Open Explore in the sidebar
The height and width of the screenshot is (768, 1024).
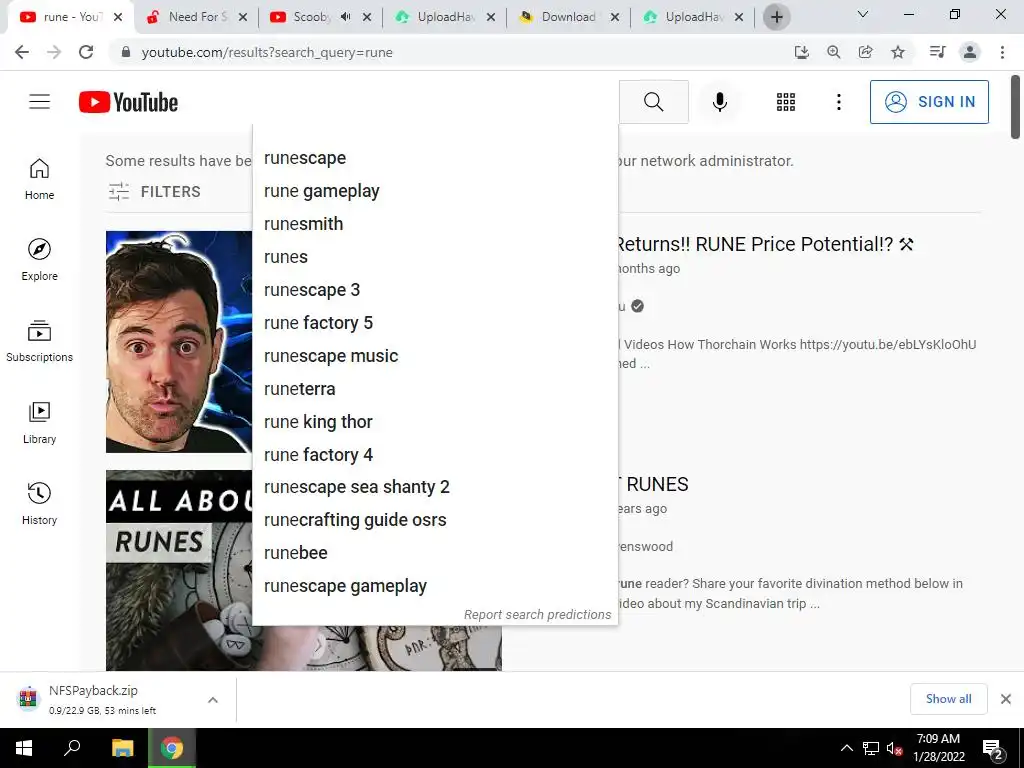click(x=39, y=260)
